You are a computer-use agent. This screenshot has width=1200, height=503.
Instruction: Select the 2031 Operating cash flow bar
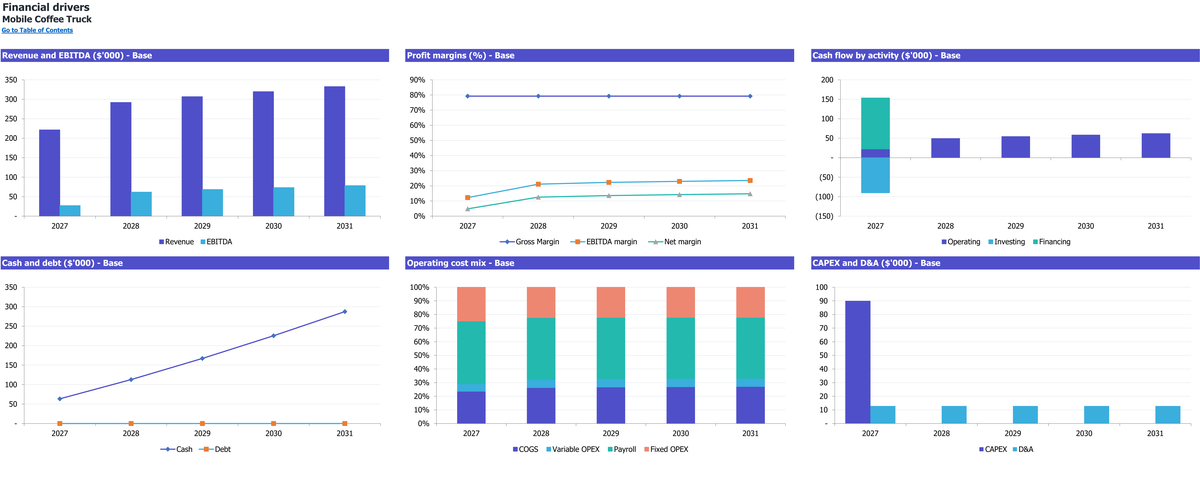click(x=1156, y=146)
